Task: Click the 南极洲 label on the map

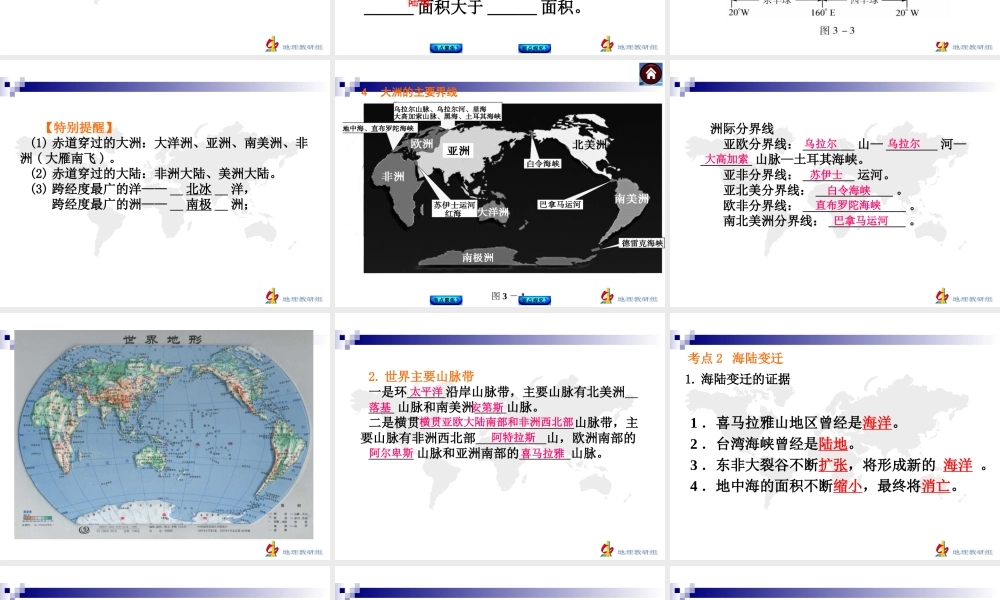Action: (x=478, y=258)
